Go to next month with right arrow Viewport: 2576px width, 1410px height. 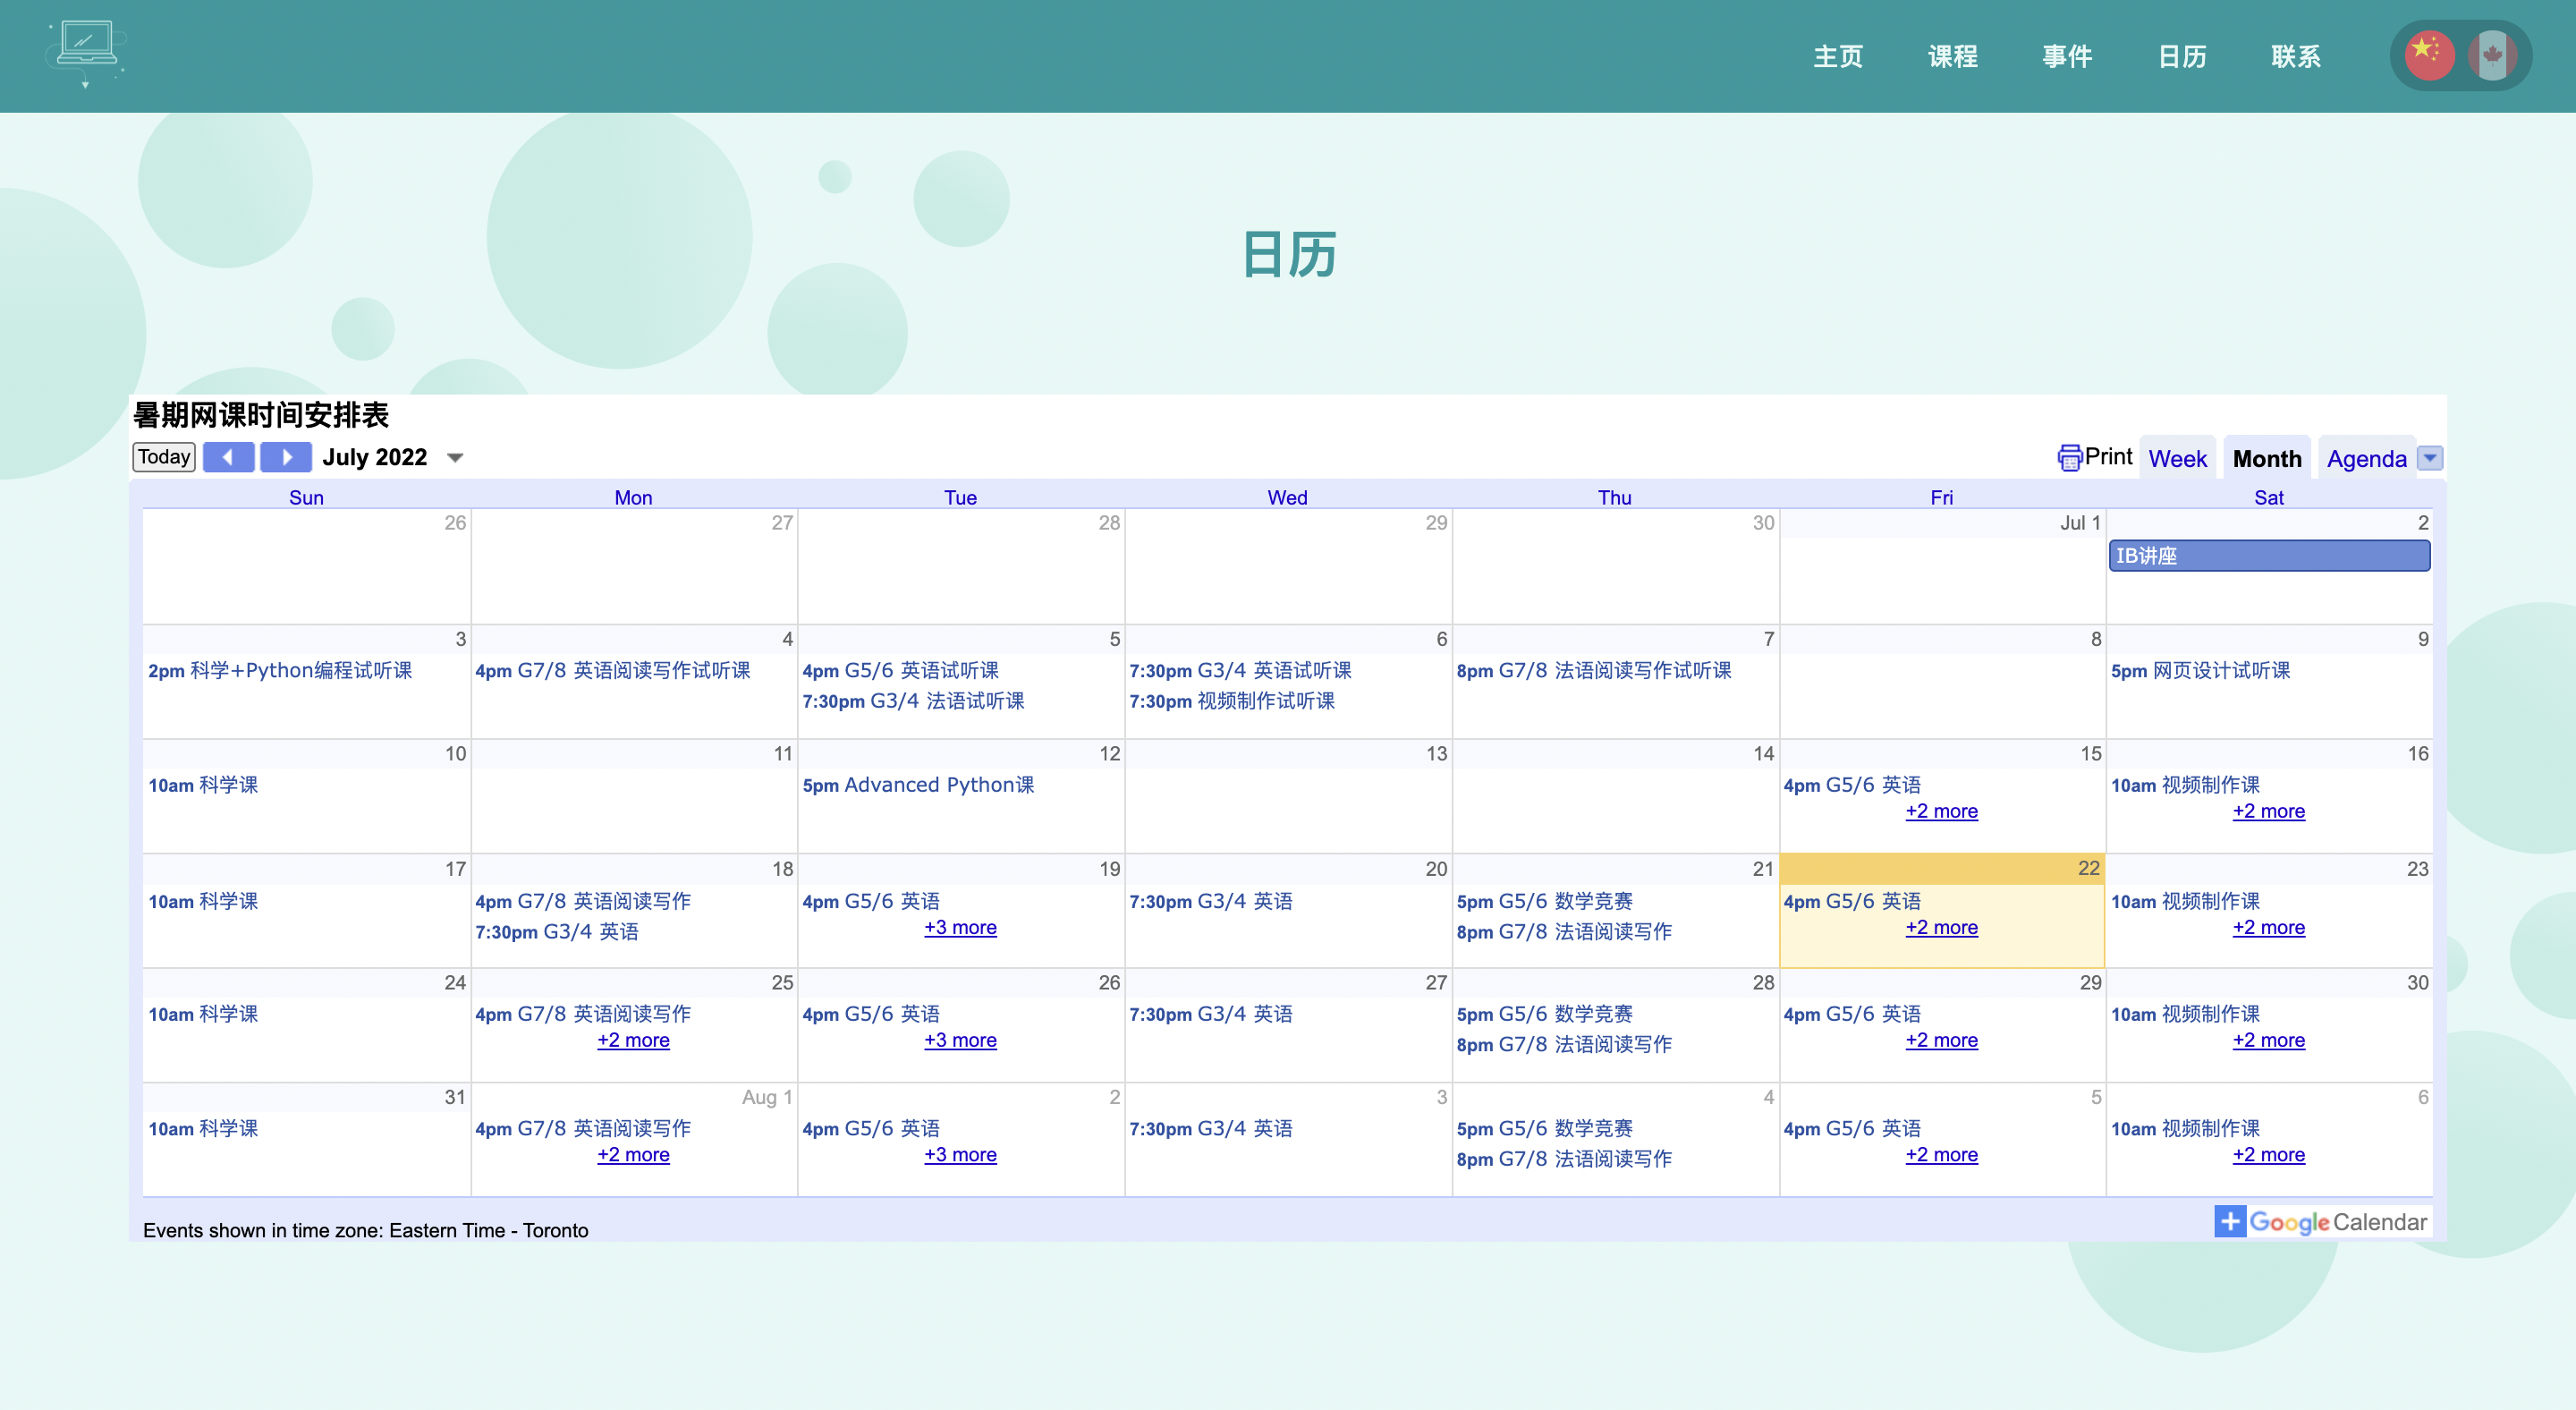[x=286, y=457]
